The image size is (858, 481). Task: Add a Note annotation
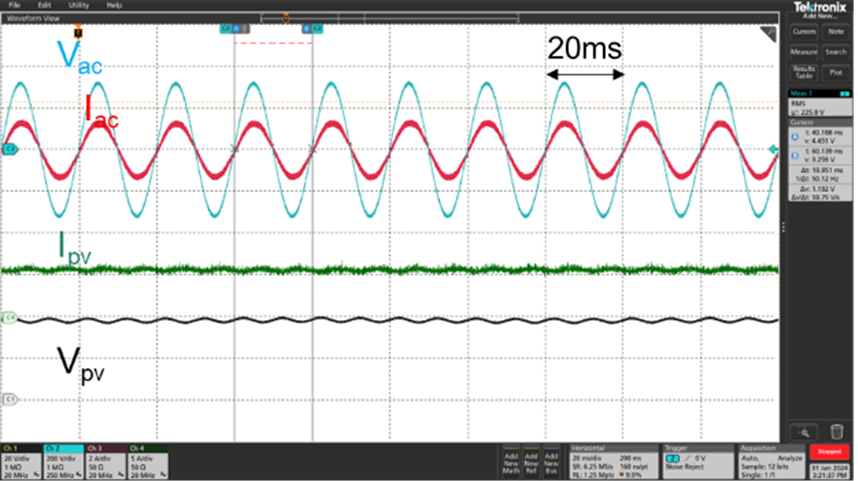pyautogui.click(x=835, y=31)
